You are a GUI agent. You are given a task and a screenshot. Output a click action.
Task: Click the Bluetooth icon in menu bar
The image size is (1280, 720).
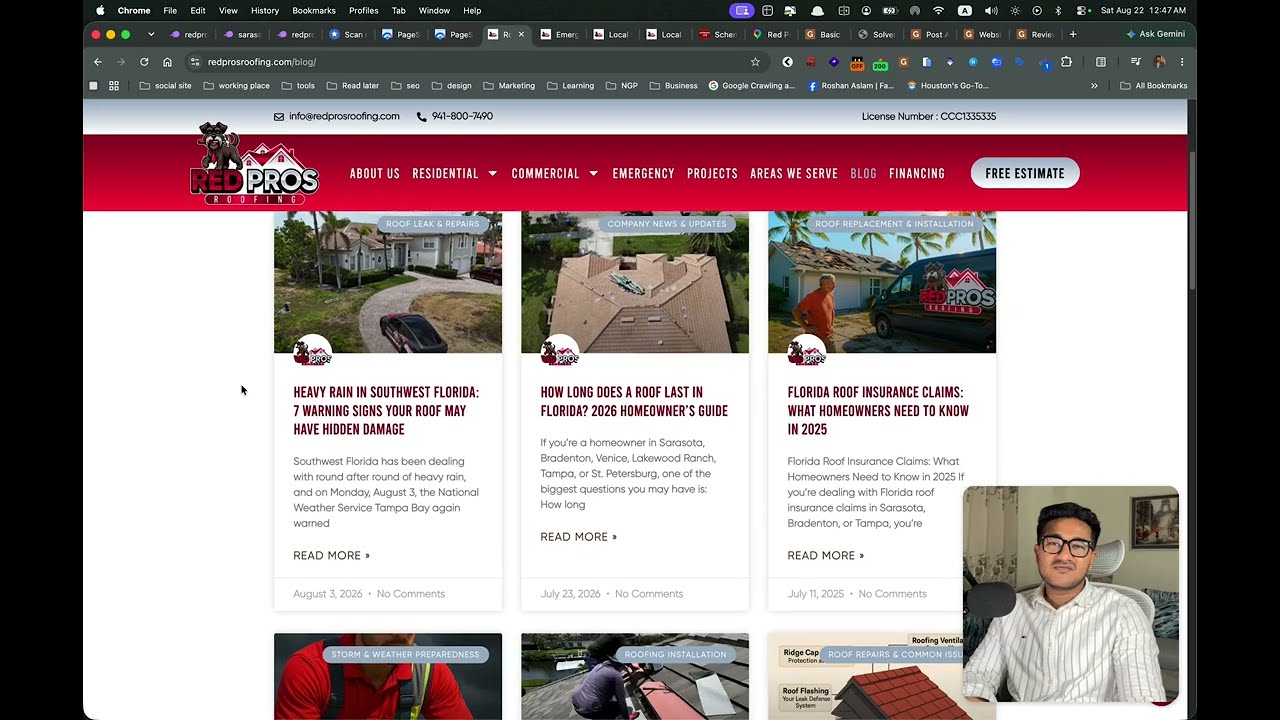(1059, 10)
